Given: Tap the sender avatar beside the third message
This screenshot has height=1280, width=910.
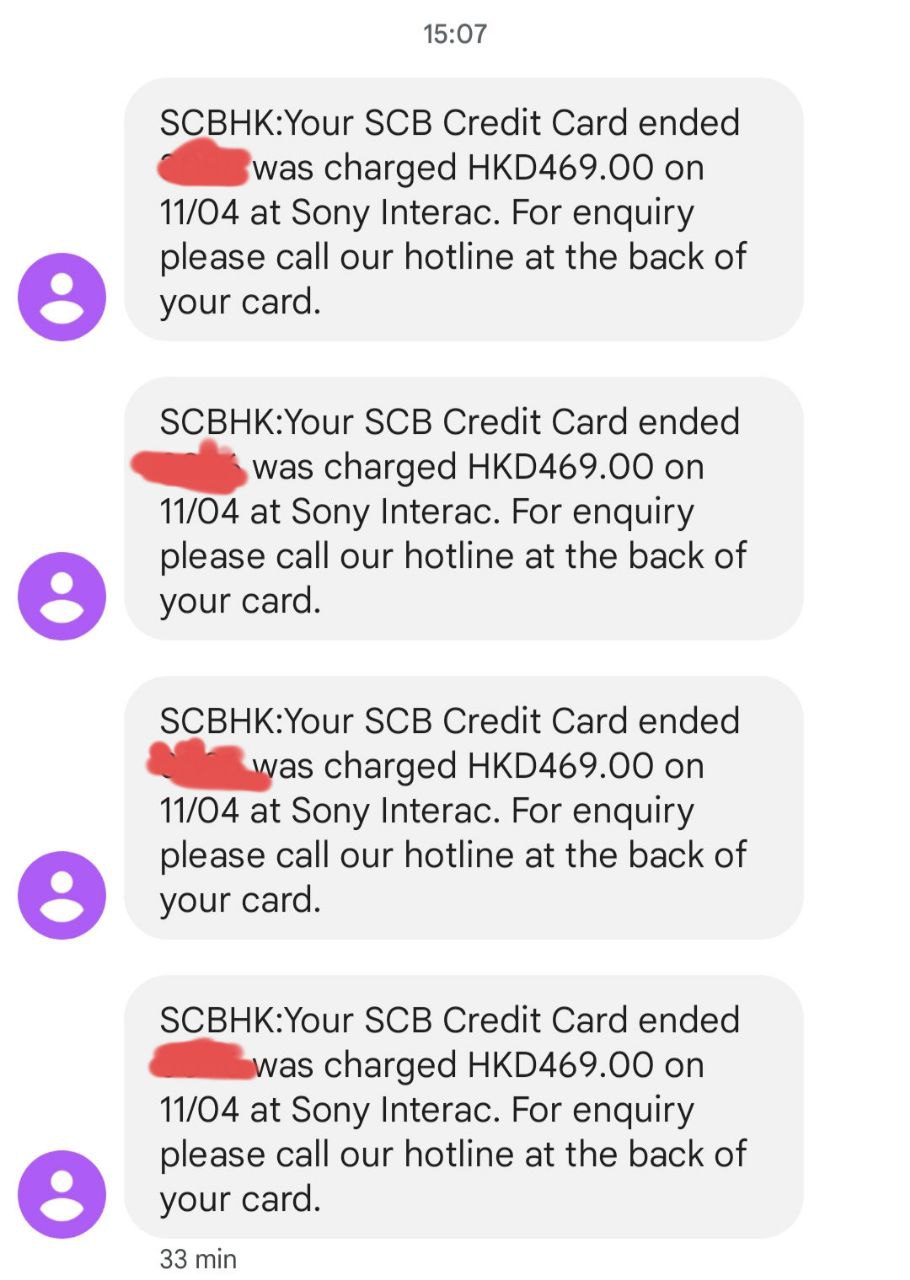Looking at the screenshot, I should 62,895.
